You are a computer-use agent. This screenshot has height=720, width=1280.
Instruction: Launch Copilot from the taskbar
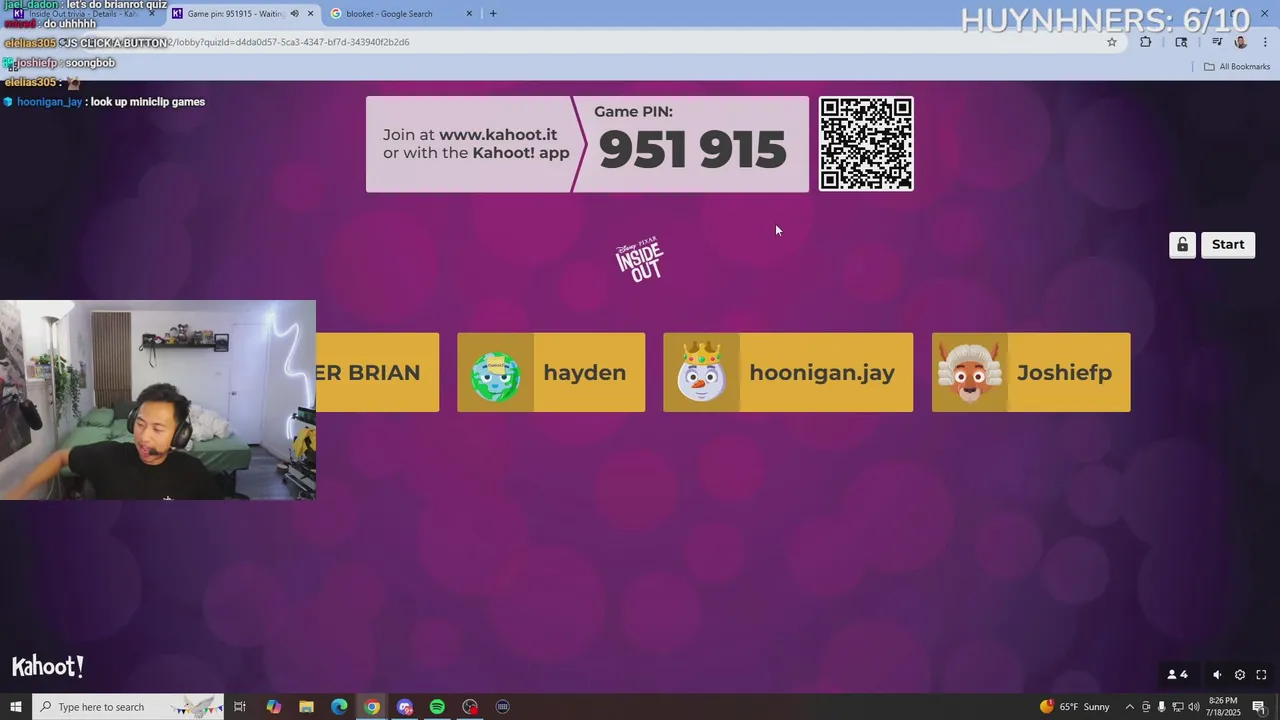[x=273, y=707]
